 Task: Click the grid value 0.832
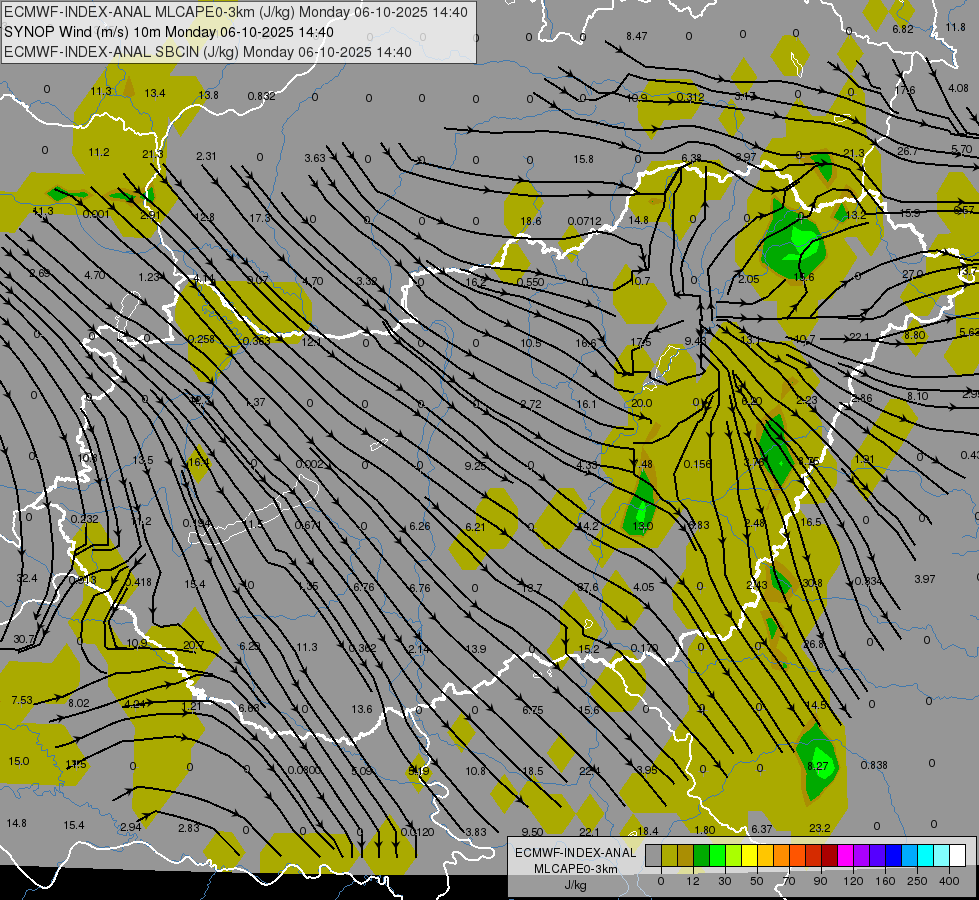point(262,96)
